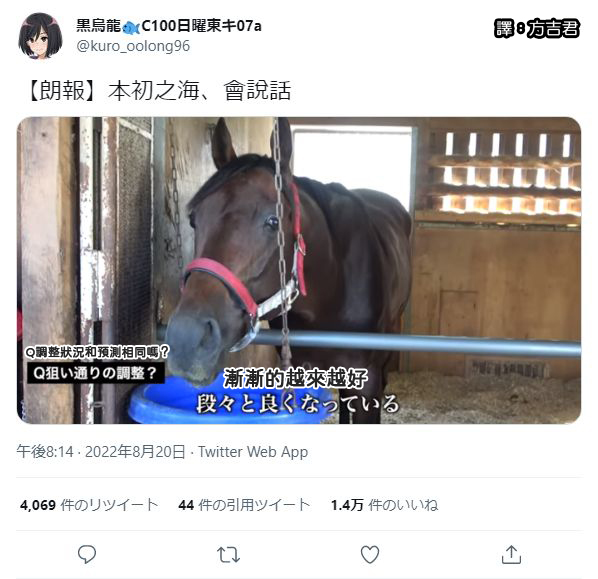Play the horse stable video thumbnail
Viewport: 598px width, 579px height.
pyautogui.click(x=299, y=270)
